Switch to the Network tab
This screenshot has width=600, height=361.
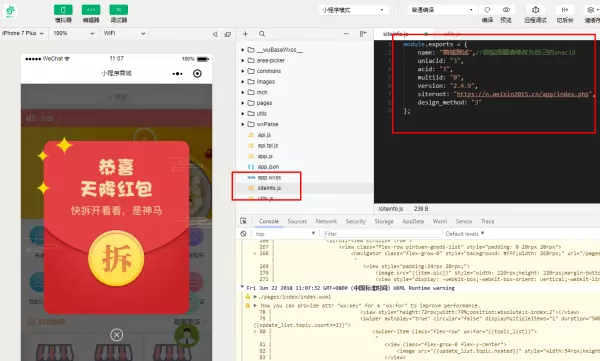click(326, 221)
